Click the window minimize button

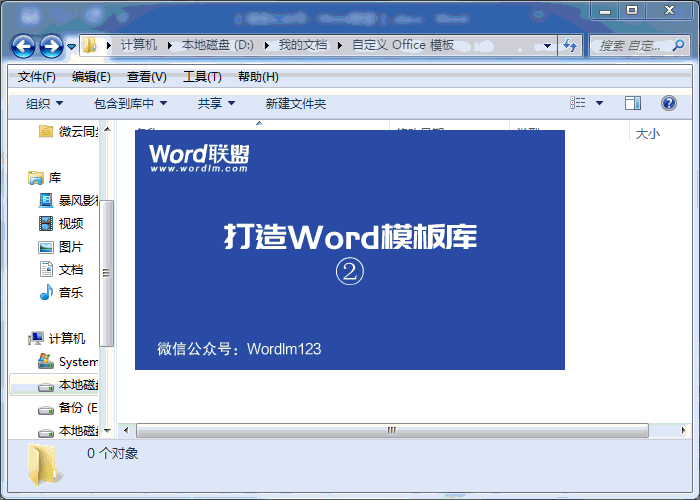tap(605, 11)
